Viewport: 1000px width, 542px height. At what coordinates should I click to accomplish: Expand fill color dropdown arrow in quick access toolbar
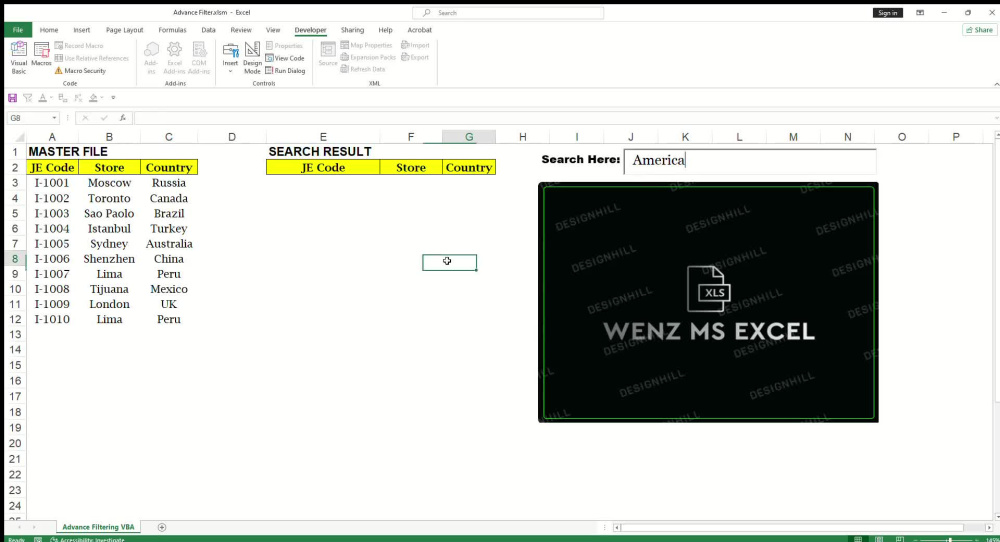coord(102,98)
